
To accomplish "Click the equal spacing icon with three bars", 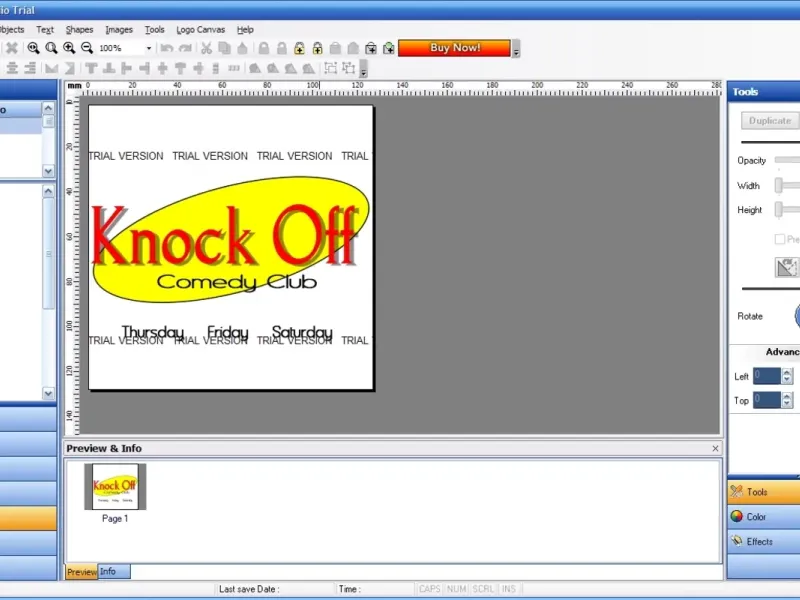I will 234,68.
